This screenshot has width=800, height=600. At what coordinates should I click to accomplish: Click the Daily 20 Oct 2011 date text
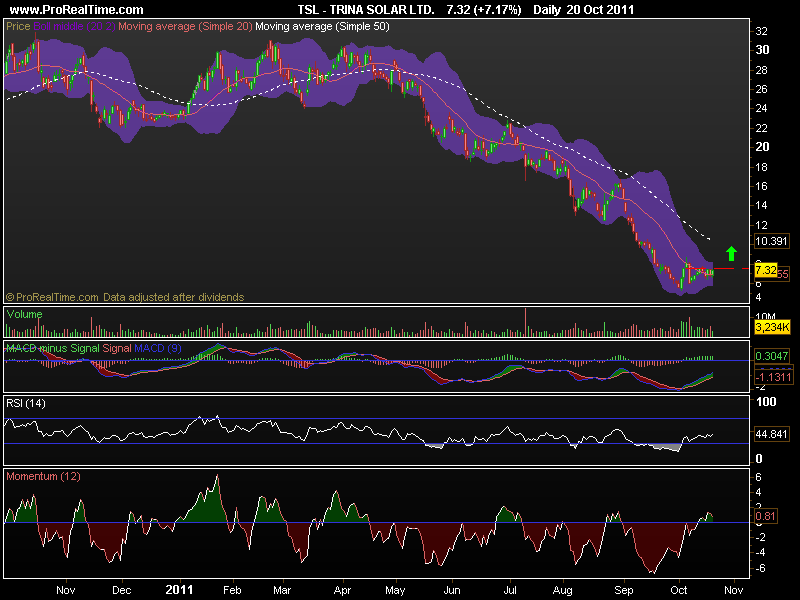(x=584, y=10)
